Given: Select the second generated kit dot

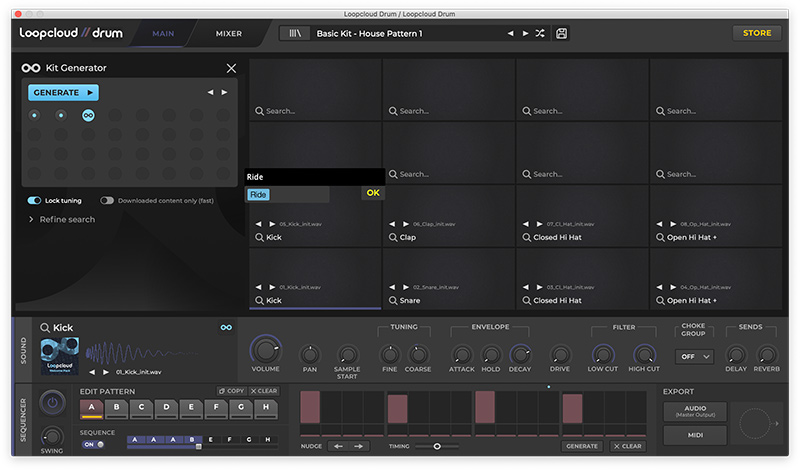Looking at the screenshot, I should click(61, 115).
